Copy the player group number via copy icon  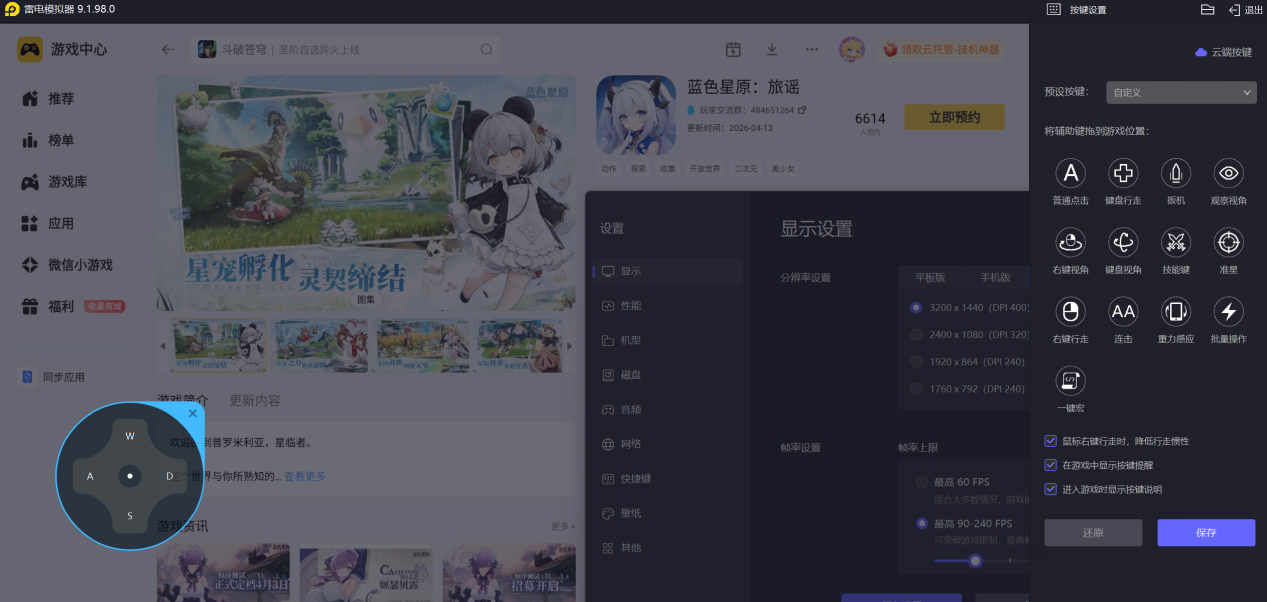802,110
